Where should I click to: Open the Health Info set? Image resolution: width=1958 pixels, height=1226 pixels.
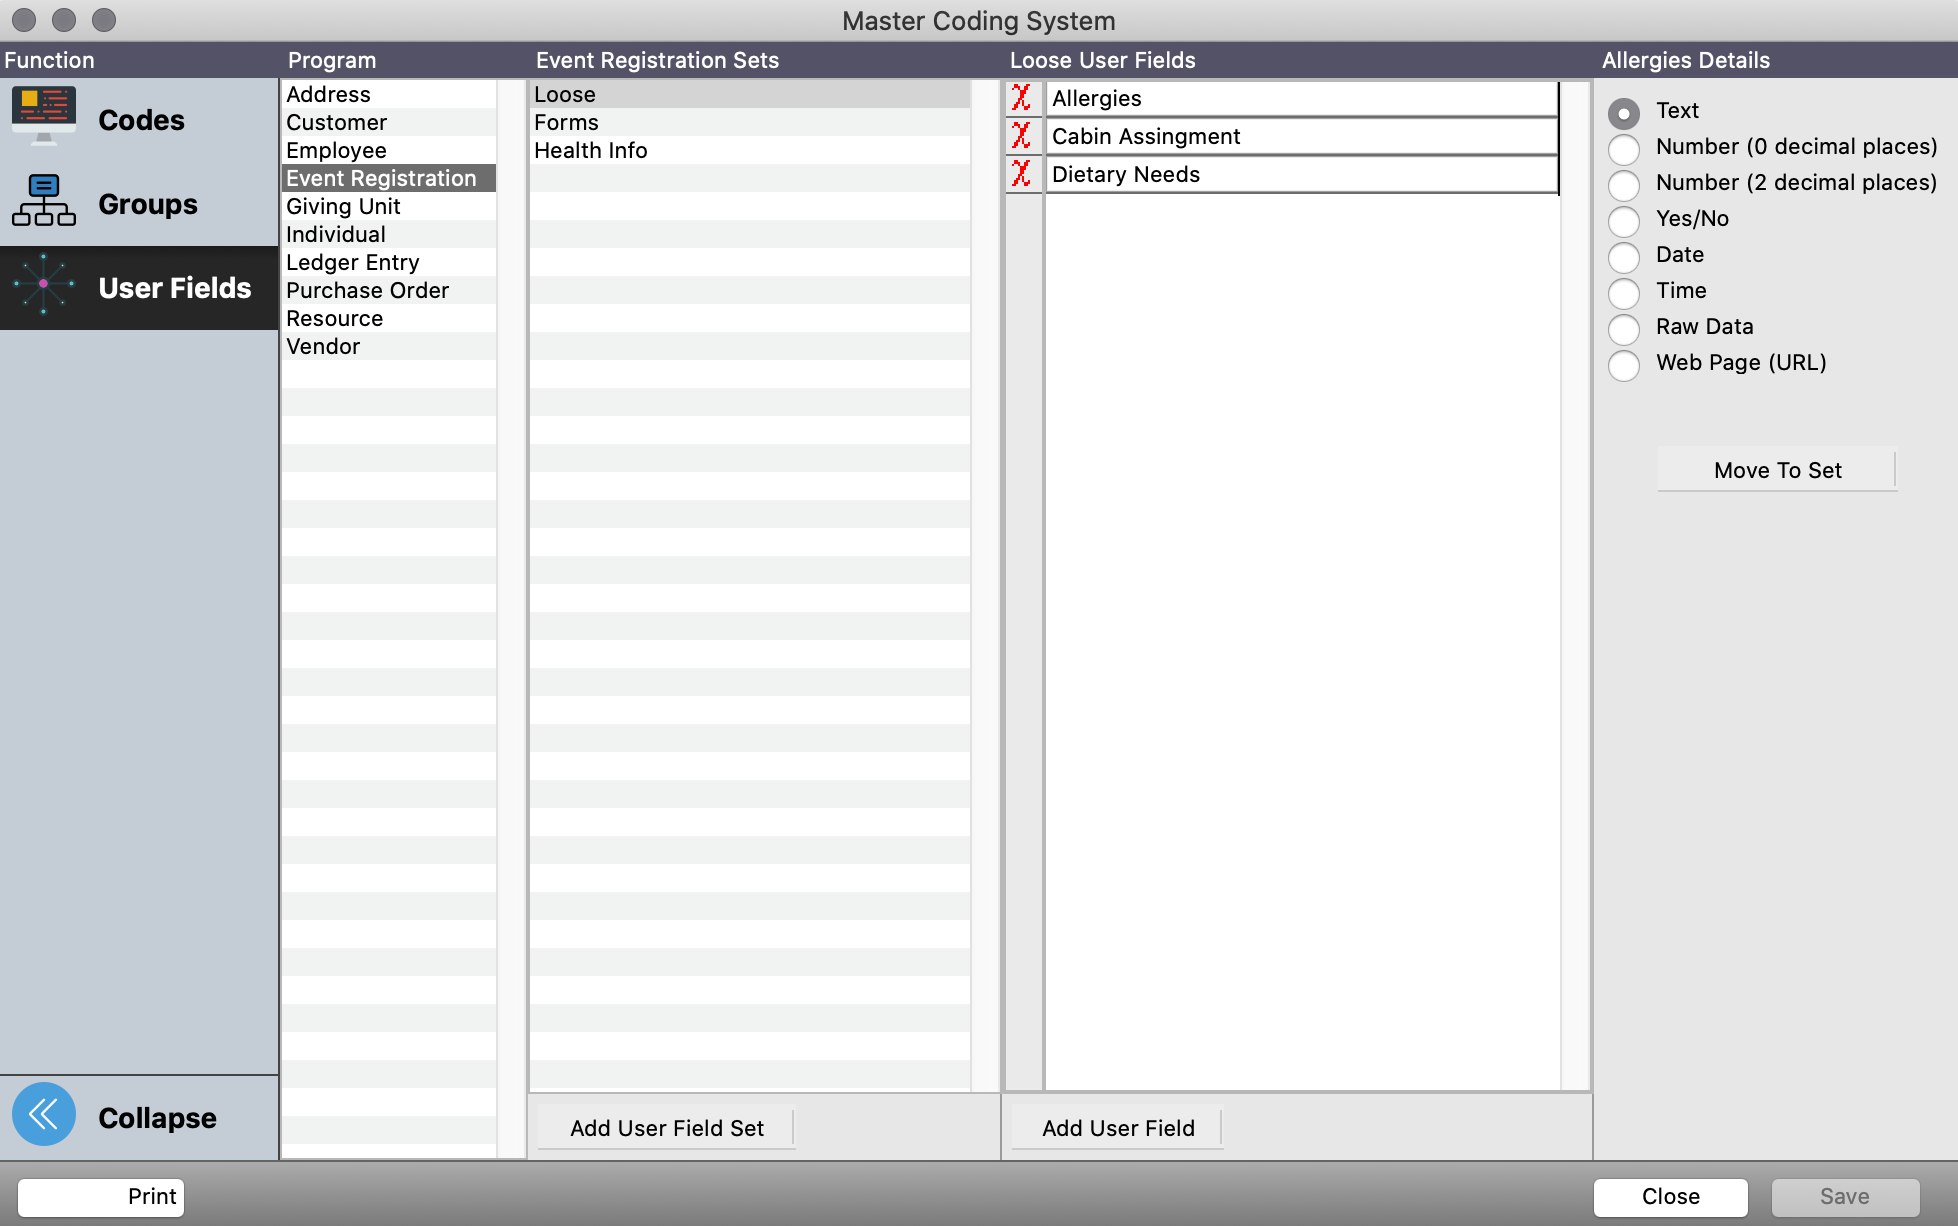(590, 151)
